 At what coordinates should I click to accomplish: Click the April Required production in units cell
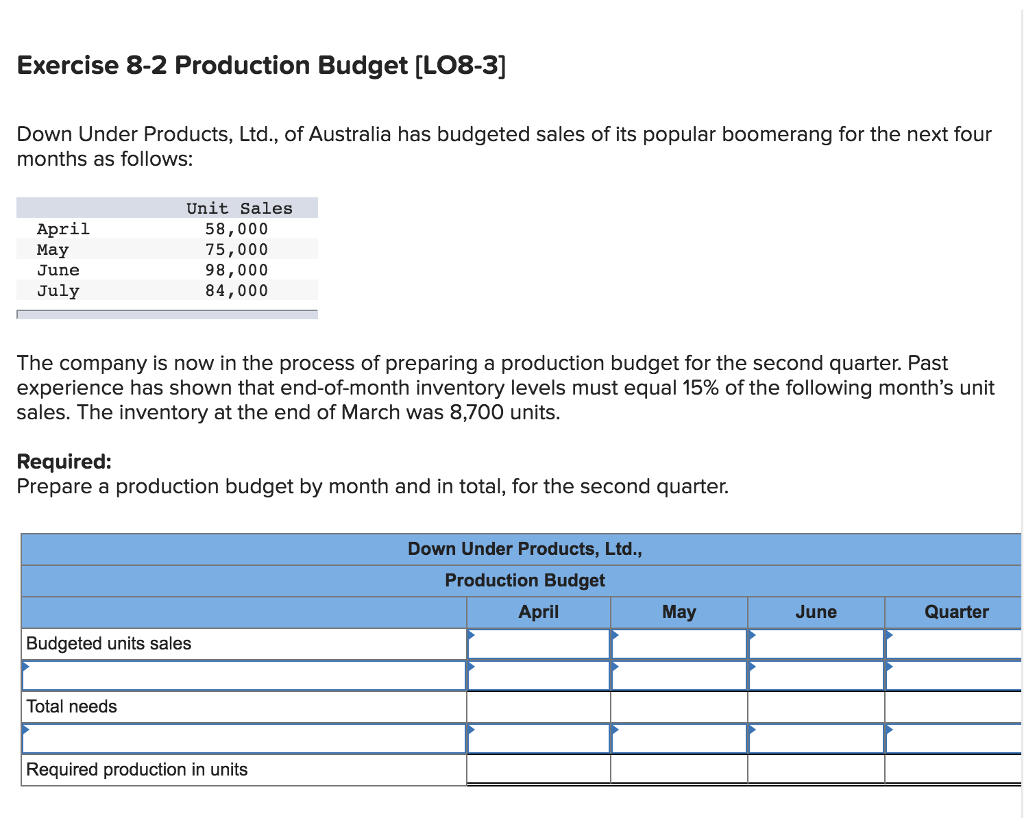(x=538, y=769)
